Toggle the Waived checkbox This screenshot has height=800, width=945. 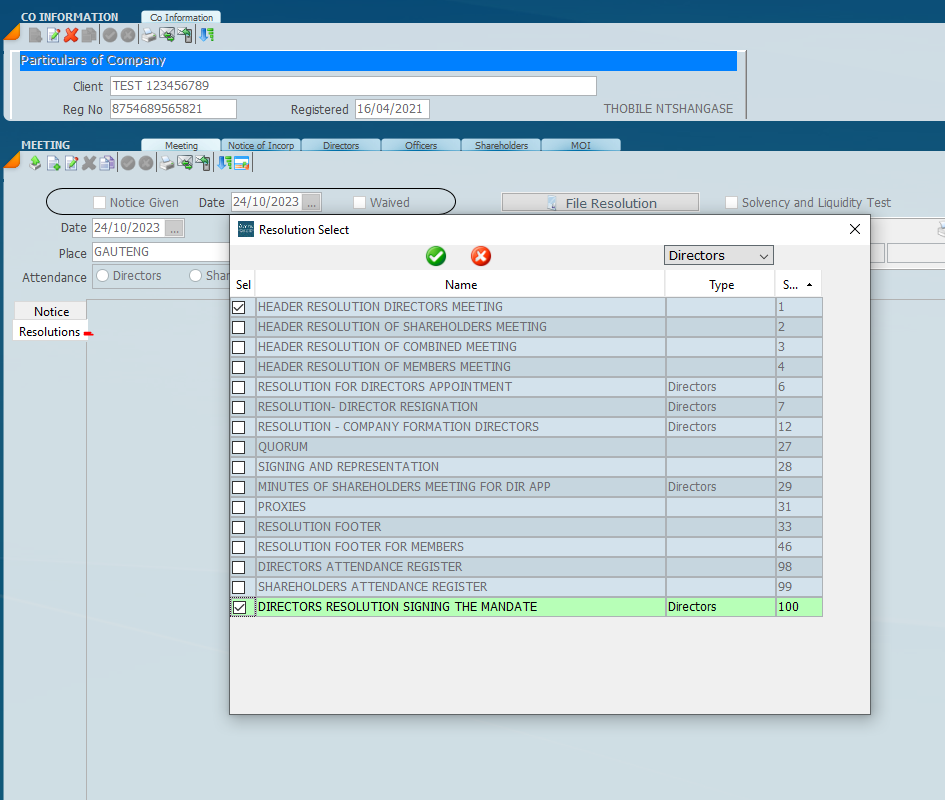(359, 203)
